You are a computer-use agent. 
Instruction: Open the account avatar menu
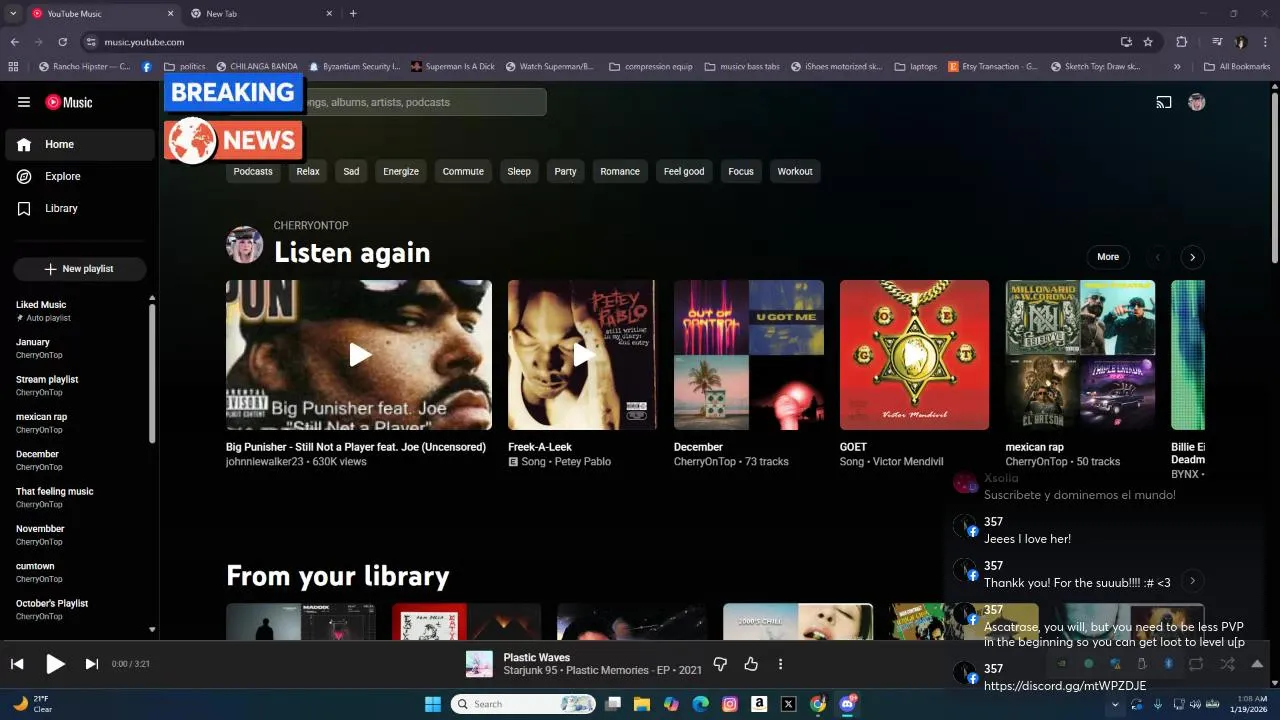point(1196,102)
